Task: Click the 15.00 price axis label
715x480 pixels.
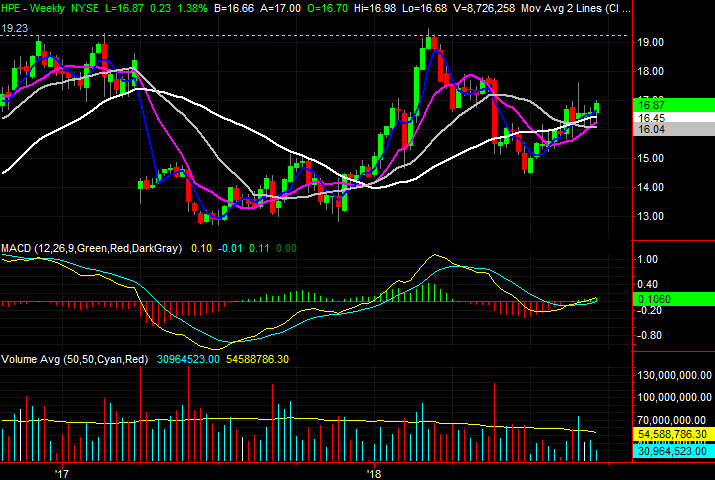Action: pyautogui.click(x=650, y=158)
